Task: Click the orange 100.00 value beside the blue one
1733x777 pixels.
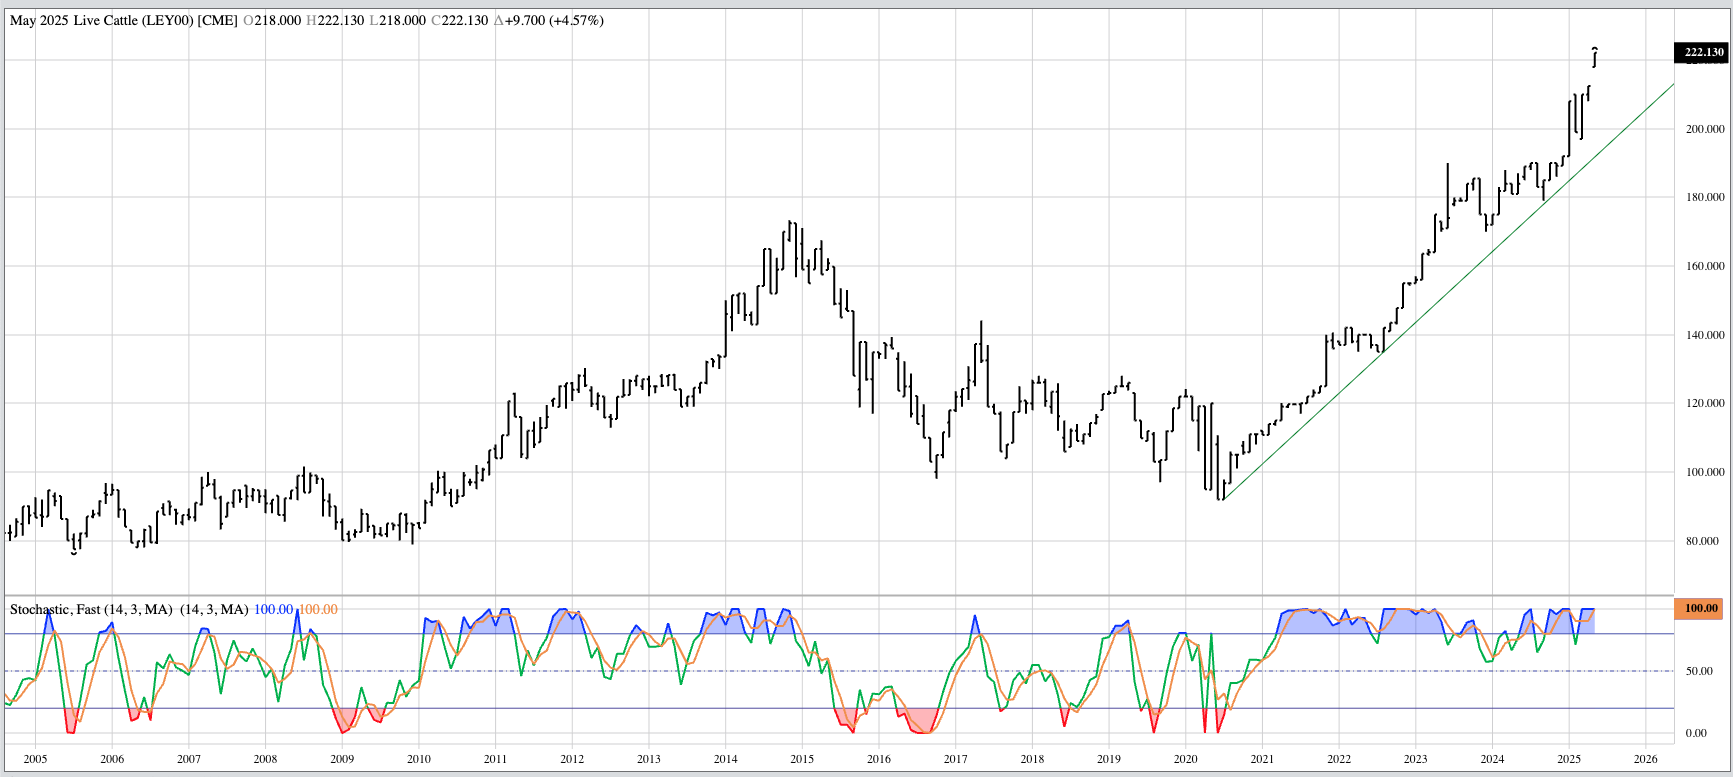Action: click(318, 609)
